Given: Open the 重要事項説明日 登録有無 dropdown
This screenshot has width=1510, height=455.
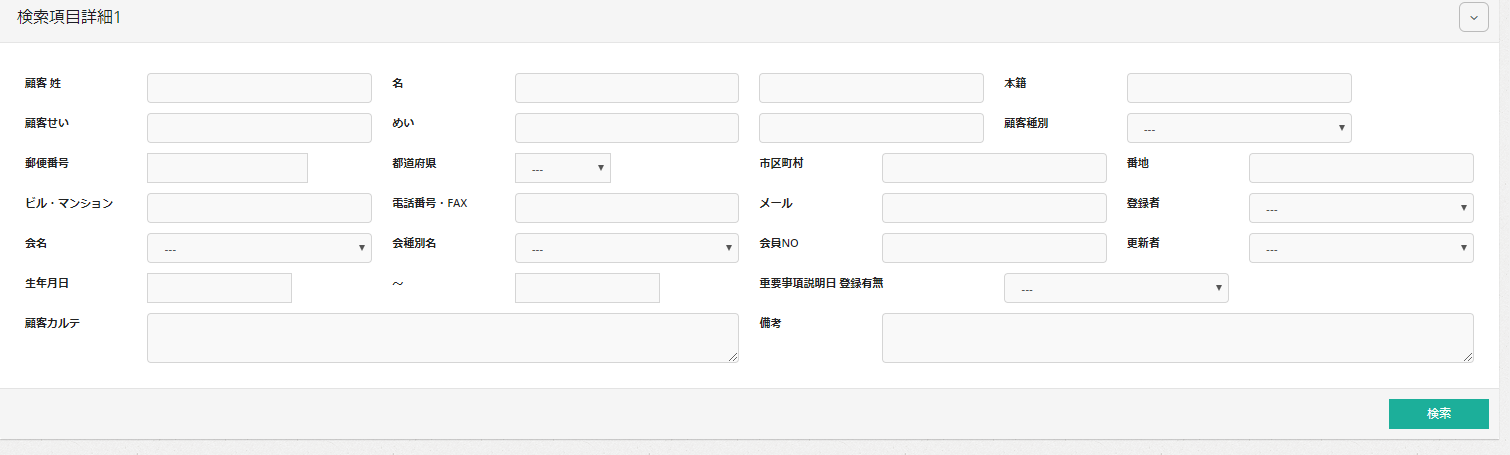Looking at the screenshot, I should [x=1115, y=288].
